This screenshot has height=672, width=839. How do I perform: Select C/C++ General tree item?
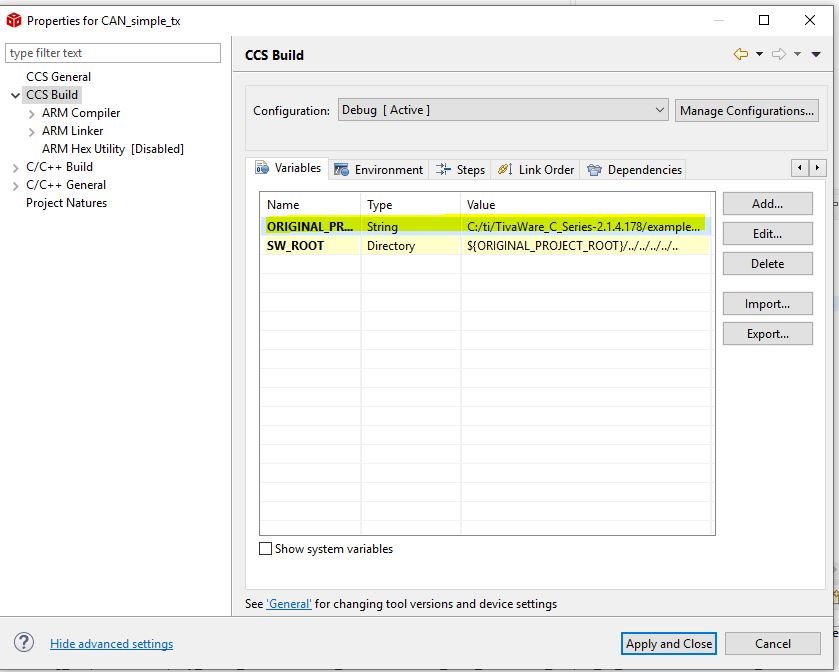coord(66,185)
